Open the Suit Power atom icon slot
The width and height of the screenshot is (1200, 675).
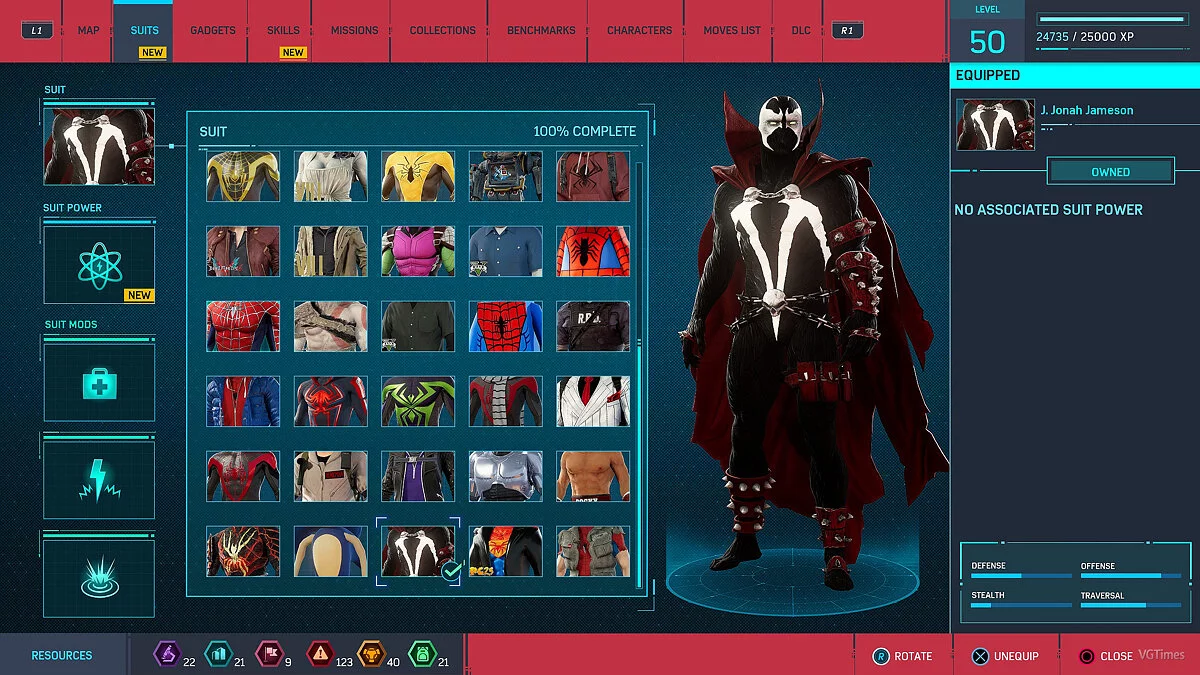[99, 264]
